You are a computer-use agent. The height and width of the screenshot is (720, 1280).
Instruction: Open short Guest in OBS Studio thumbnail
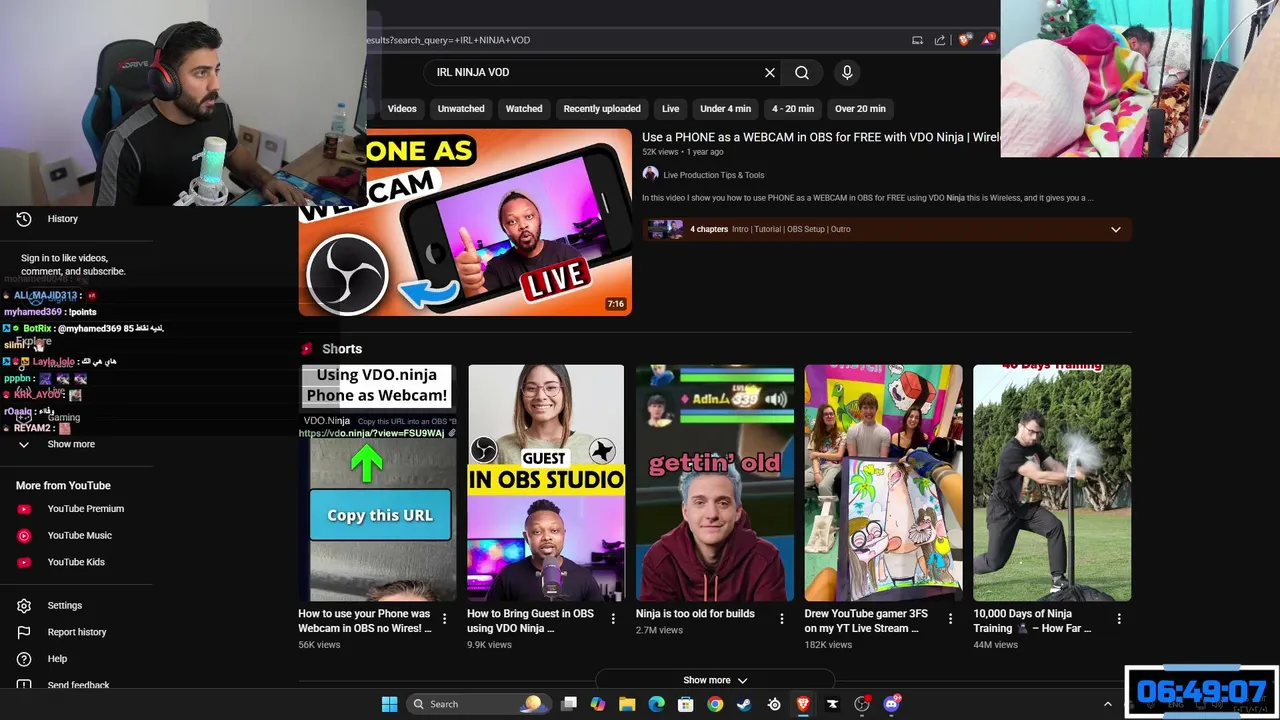[x=546, y=482]
